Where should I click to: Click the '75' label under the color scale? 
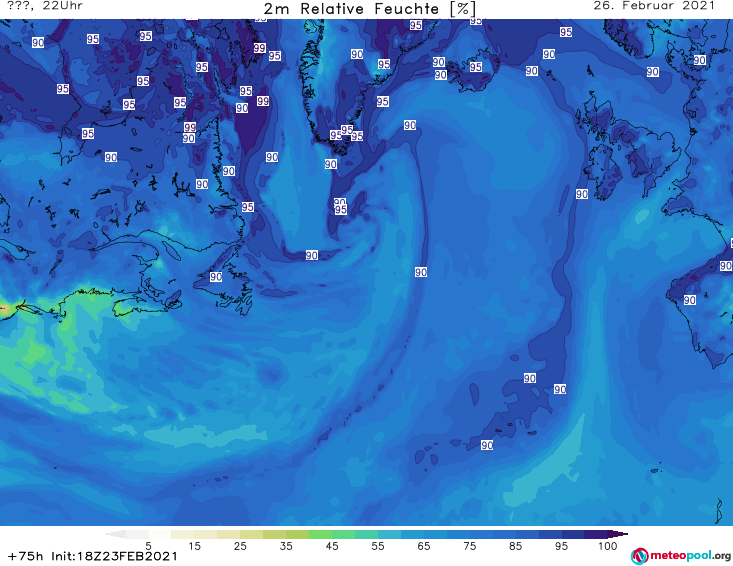click(470, 546)
